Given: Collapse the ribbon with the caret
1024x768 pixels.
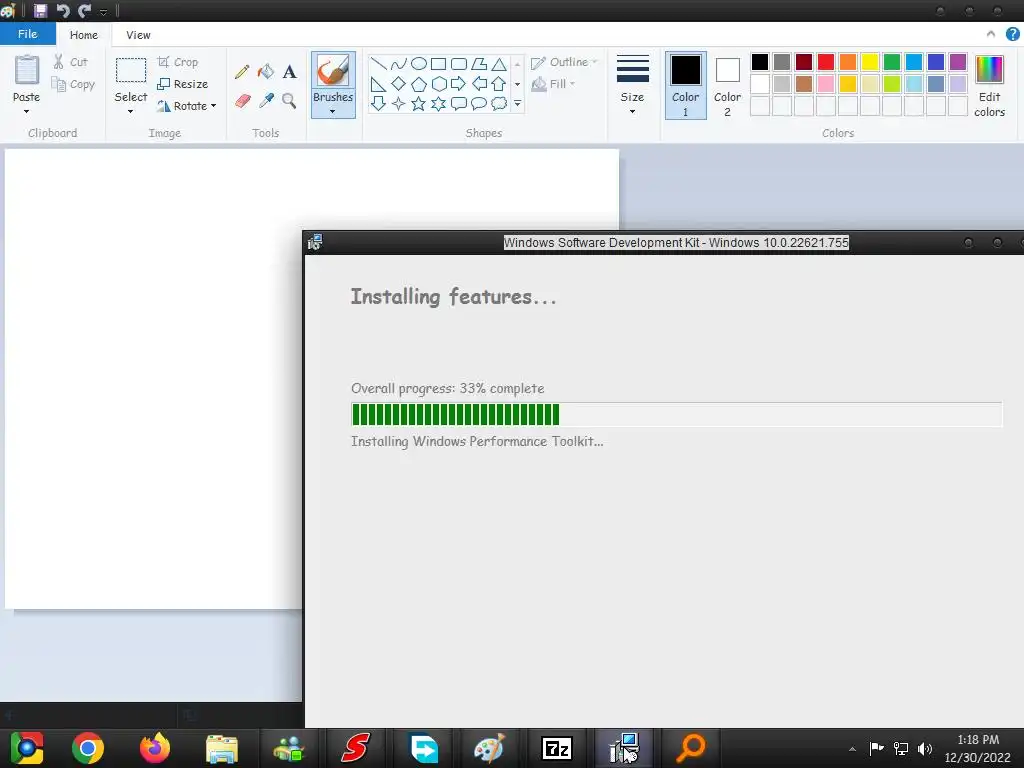Looking at the screenshot, I should click(991, 34).
